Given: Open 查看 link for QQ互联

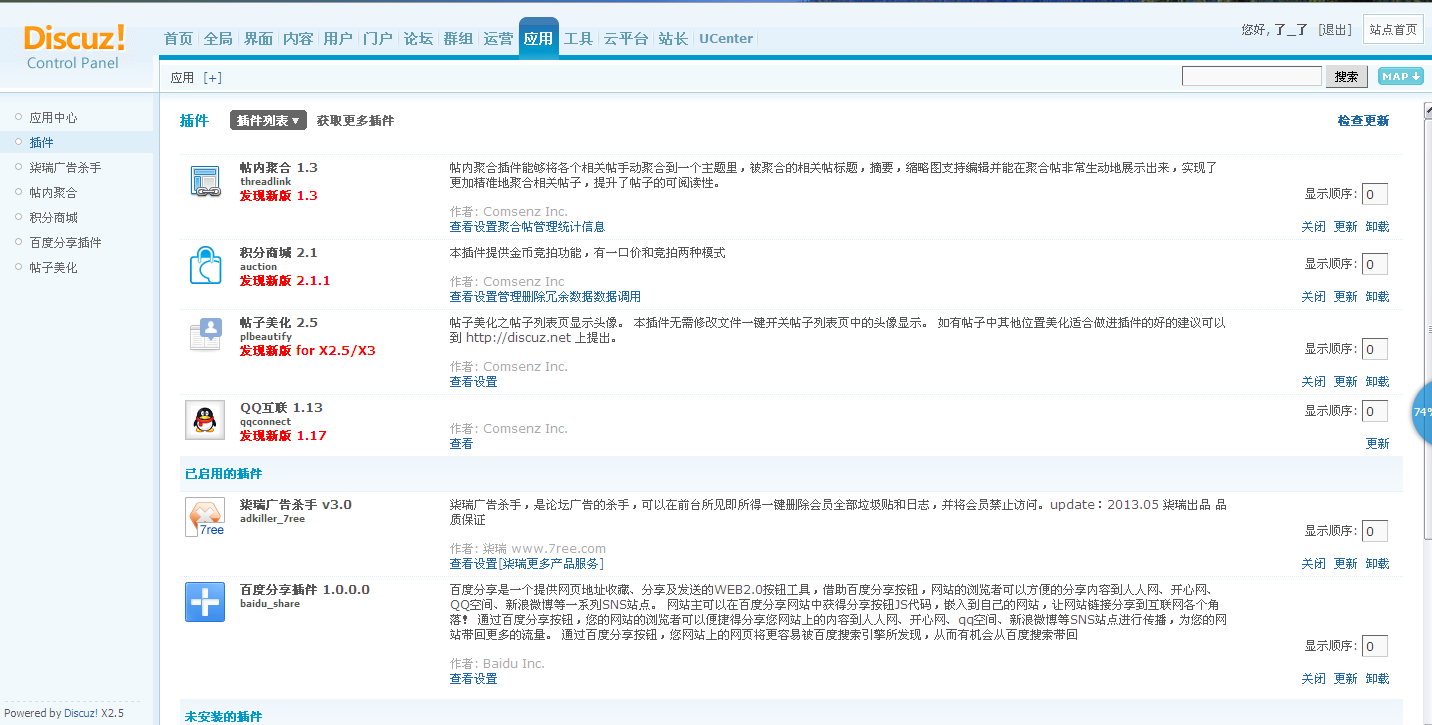Looking at the screenshot, I should 461,444.
